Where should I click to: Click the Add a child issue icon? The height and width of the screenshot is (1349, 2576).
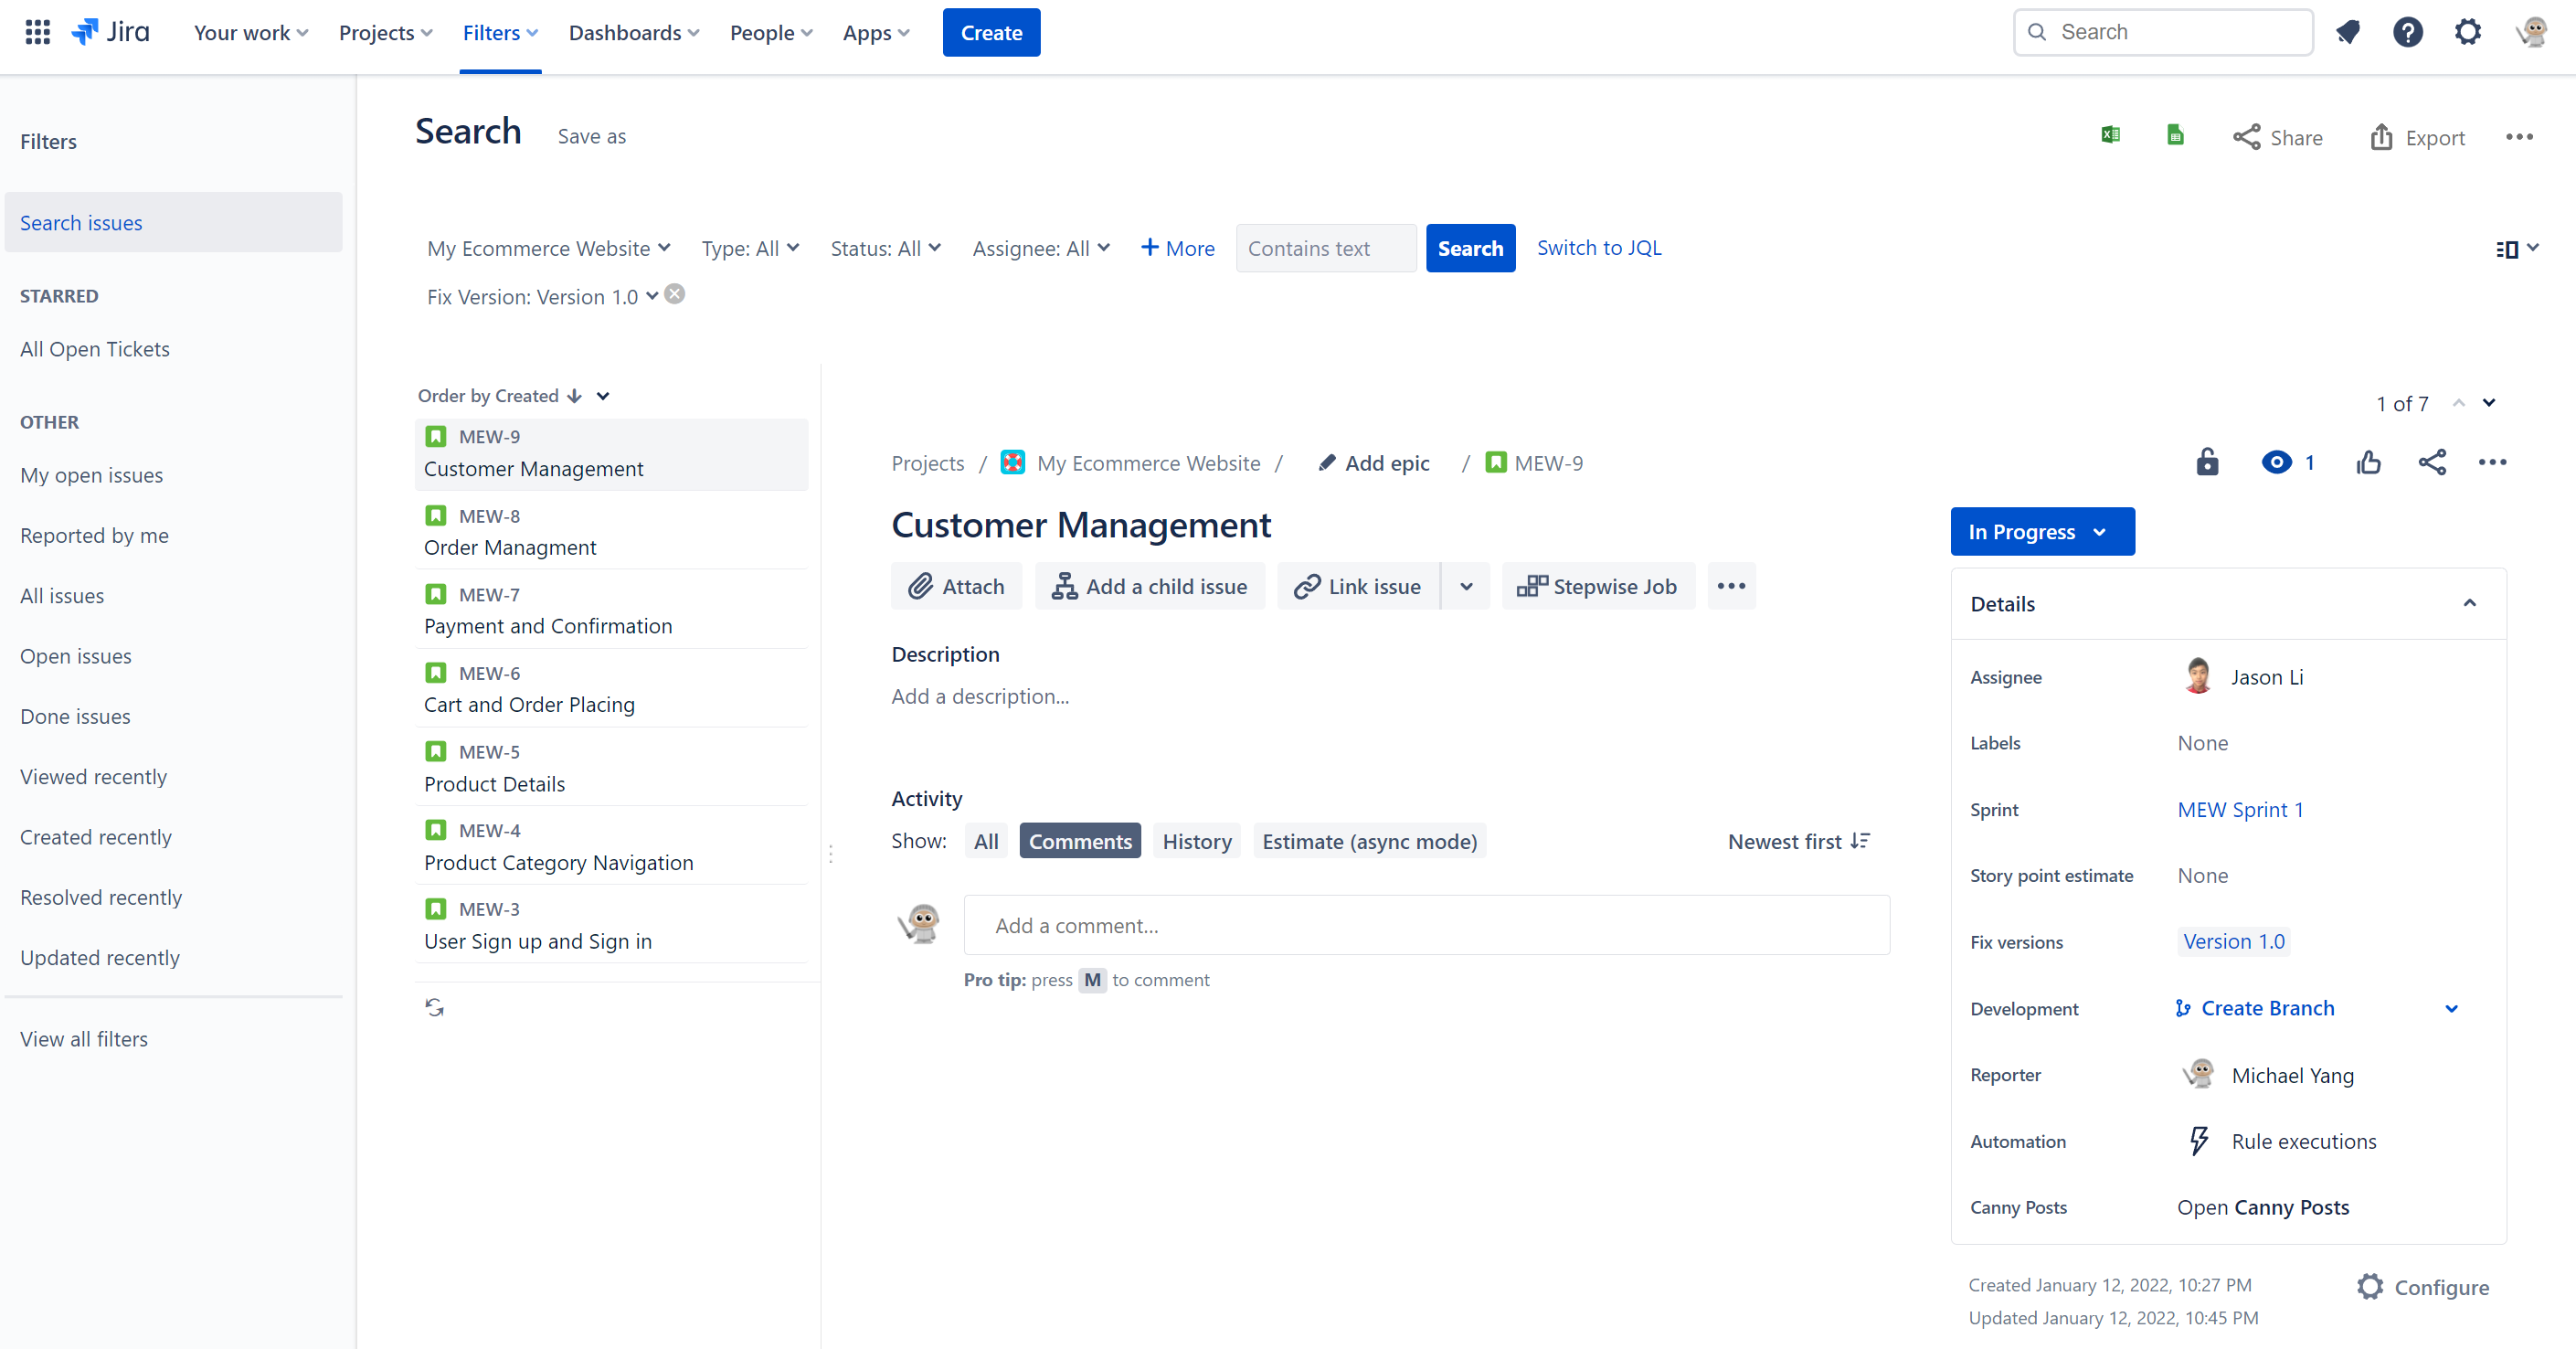point(1064,586)
